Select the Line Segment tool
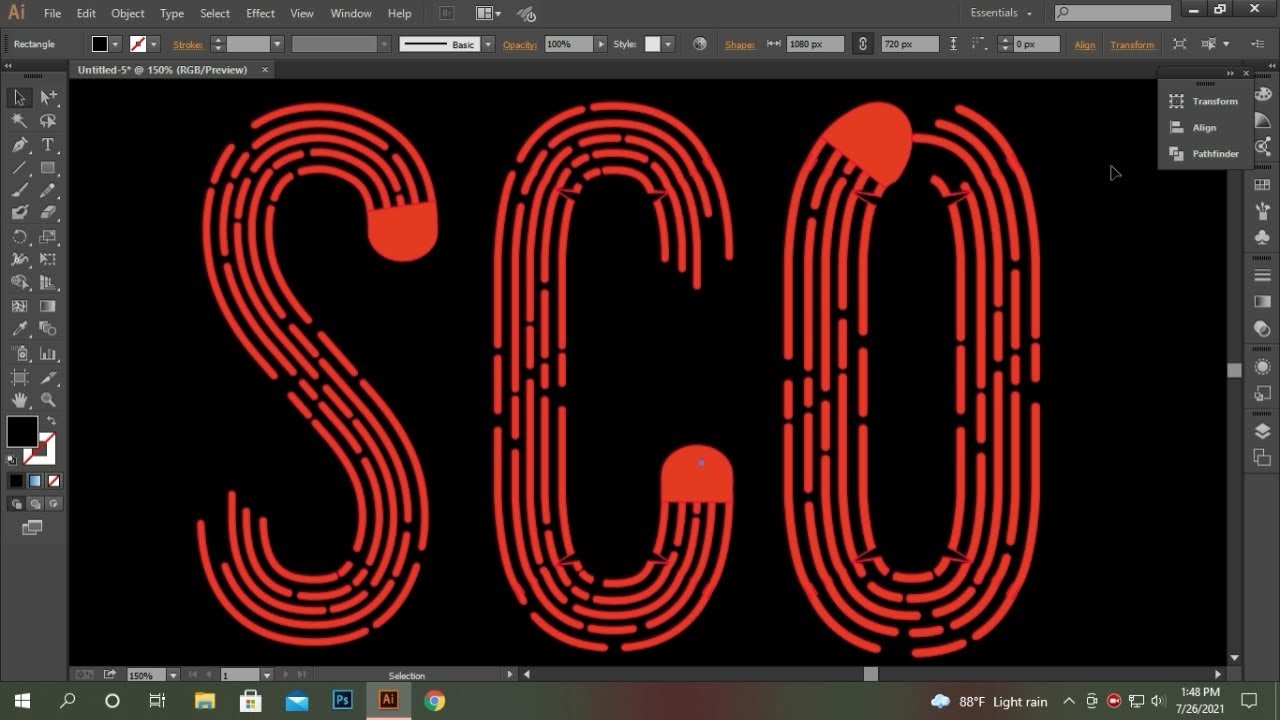The image size is (1280, 720). 19,168
